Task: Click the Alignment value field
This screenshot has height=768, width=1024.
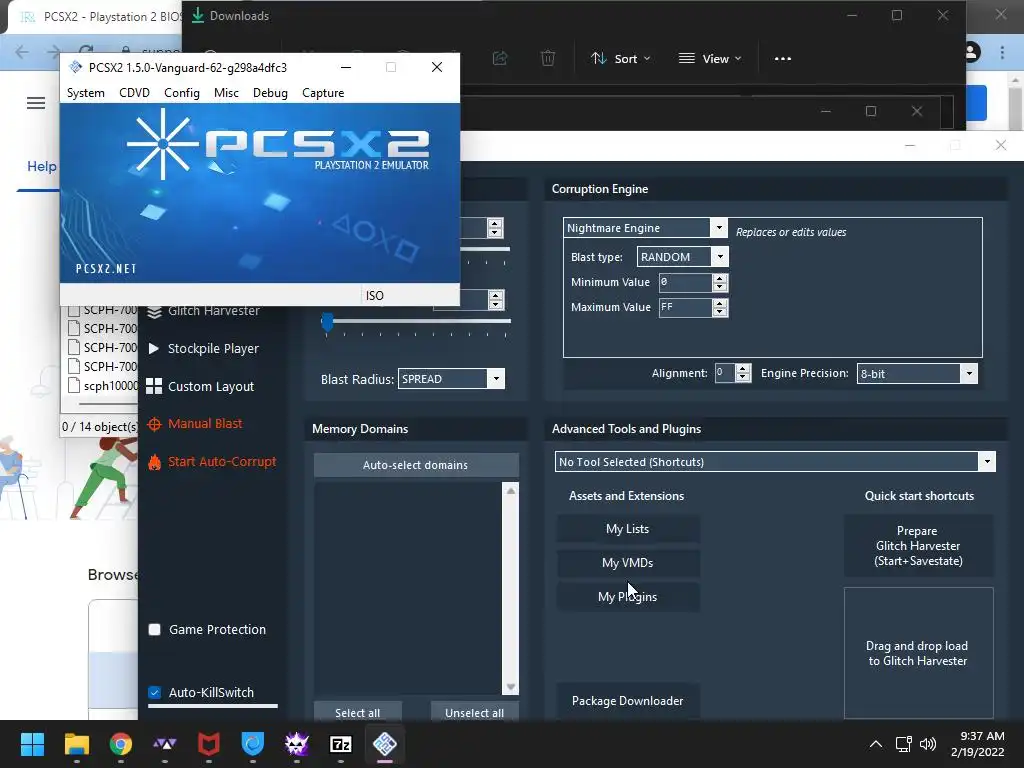Action: pos(724,373)
